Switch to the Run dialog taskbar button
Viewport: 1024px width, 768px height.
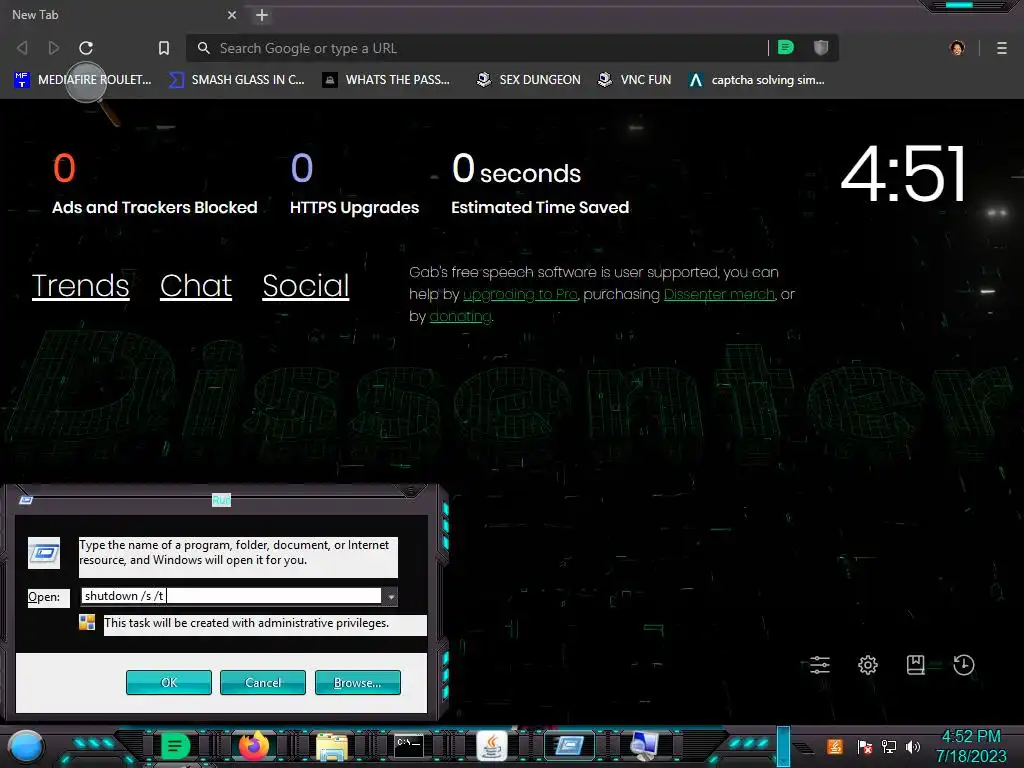pos(569,745)
